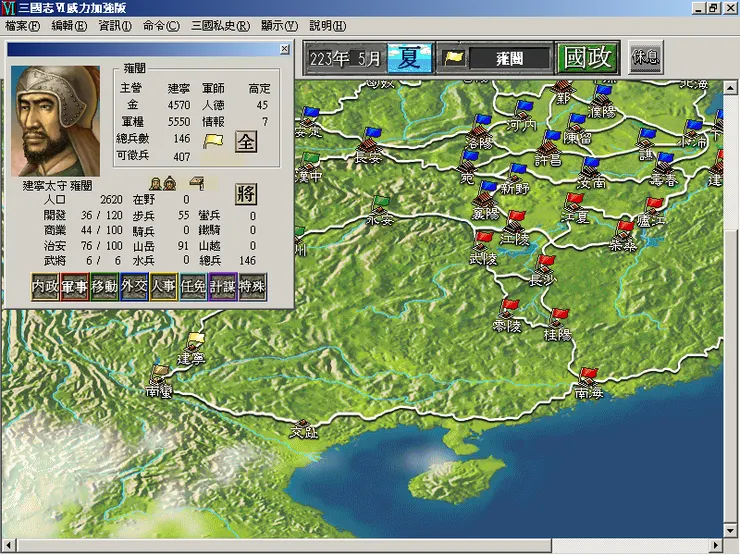Open the 任免 appointment command
740x555 pixels.
193,286
